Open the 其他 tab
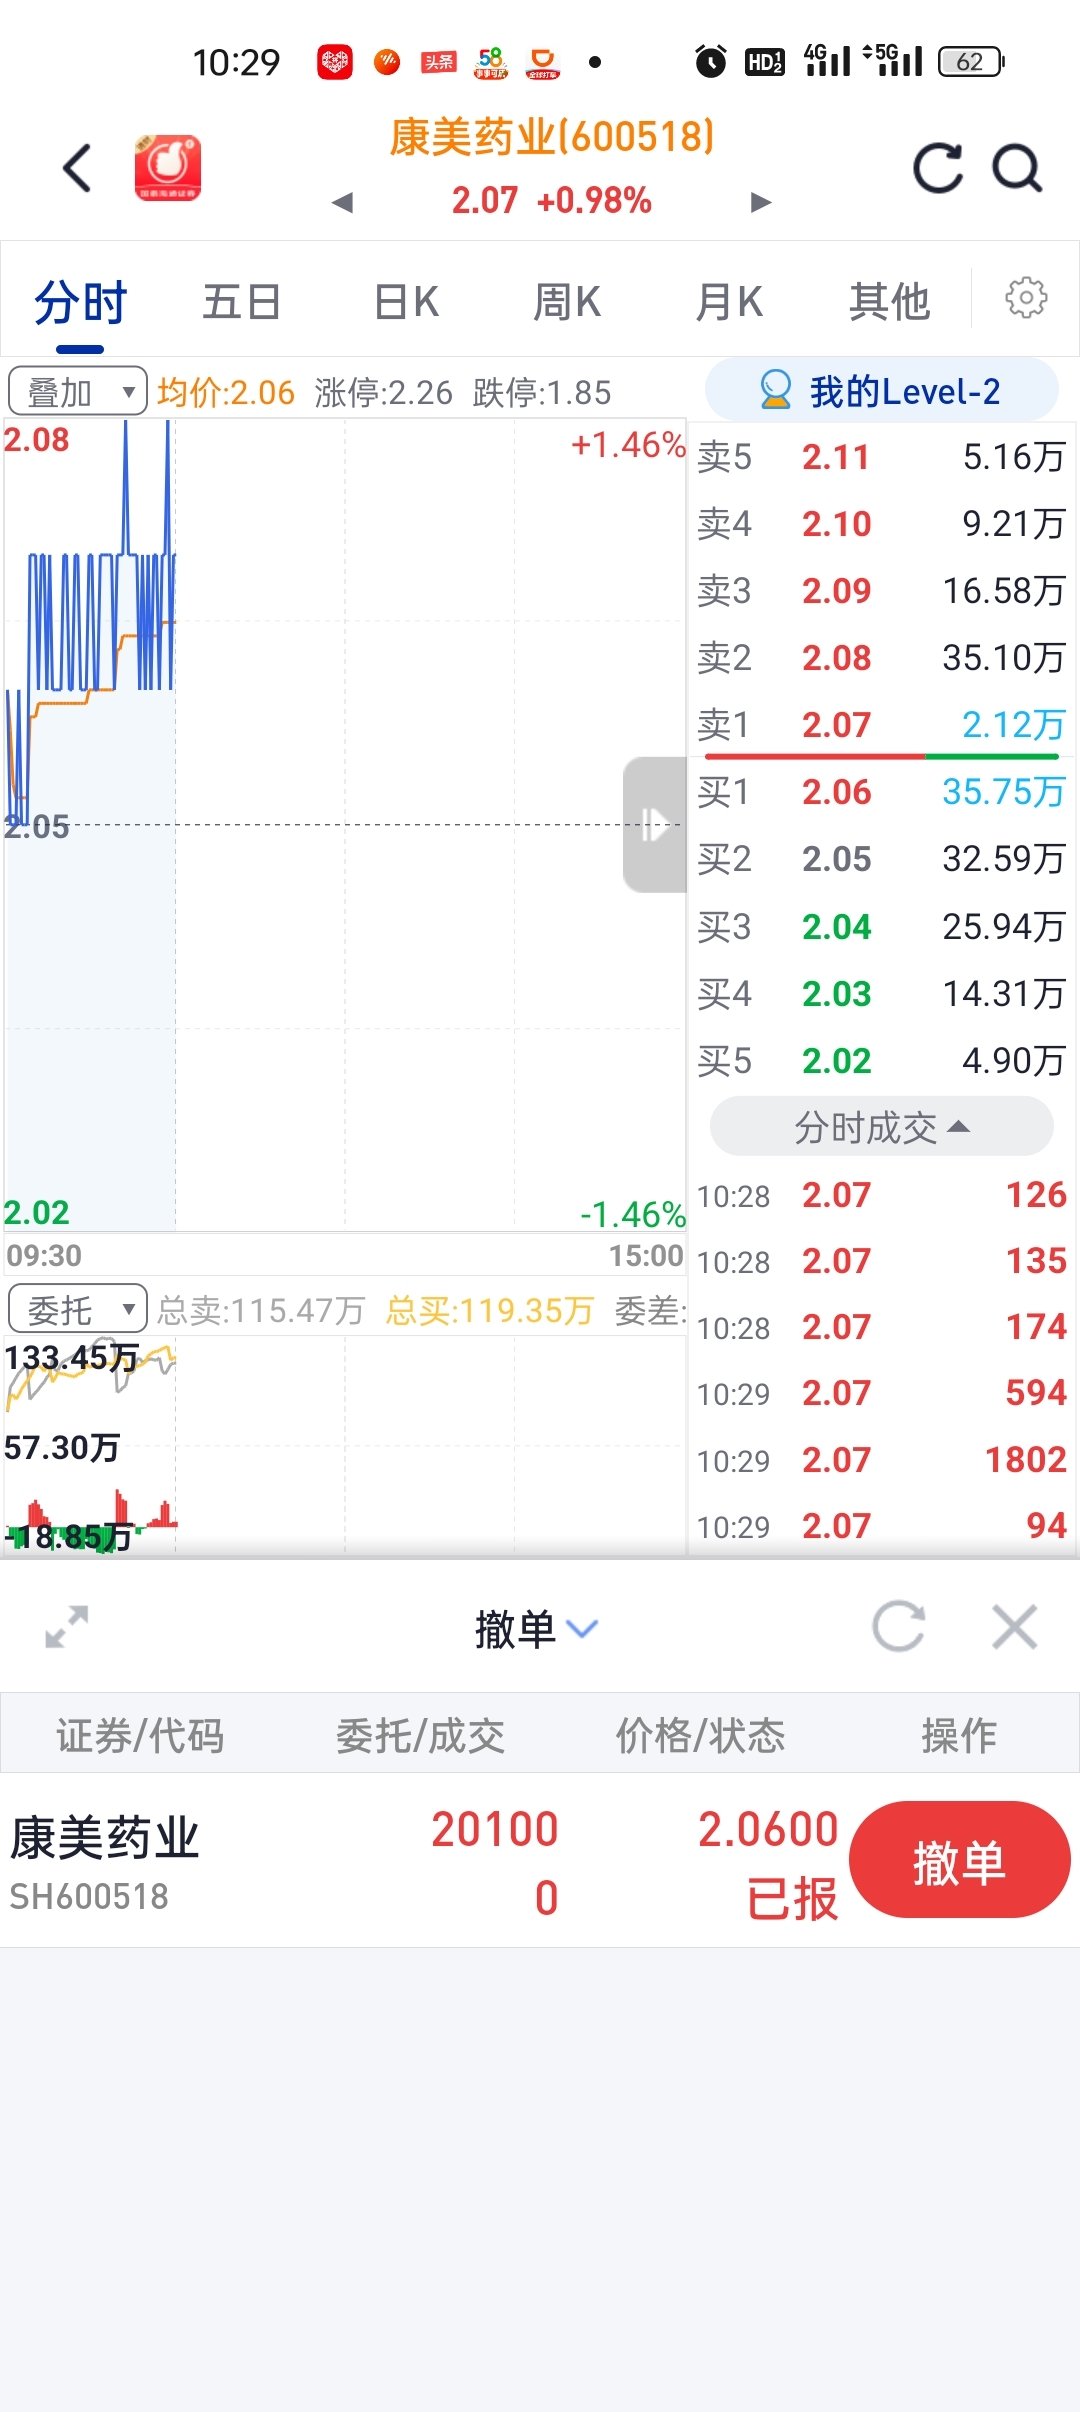1080x2412 pixels. click(889, 301)
